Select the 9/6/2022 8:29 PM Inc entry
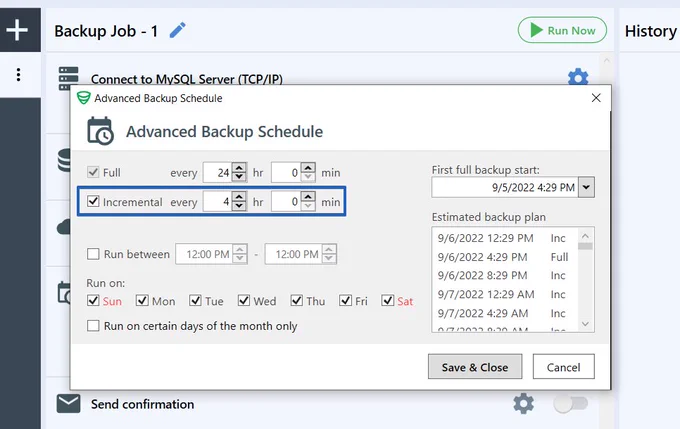The width and height of the screenshot is (680, 429). [505, 275]
